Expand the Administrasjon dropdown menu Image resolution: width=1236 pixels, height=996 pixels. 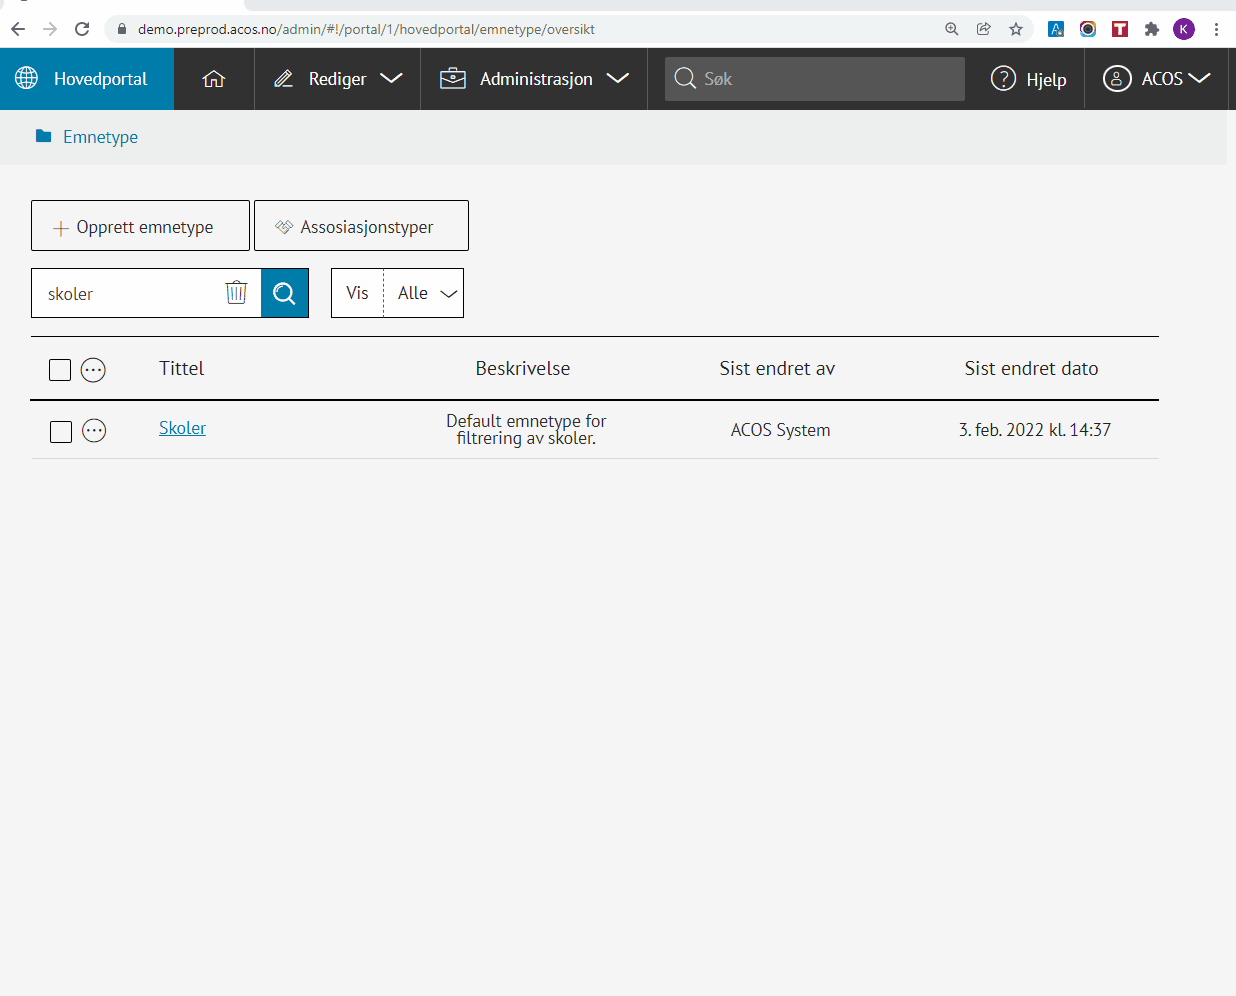tap(535, 79)
